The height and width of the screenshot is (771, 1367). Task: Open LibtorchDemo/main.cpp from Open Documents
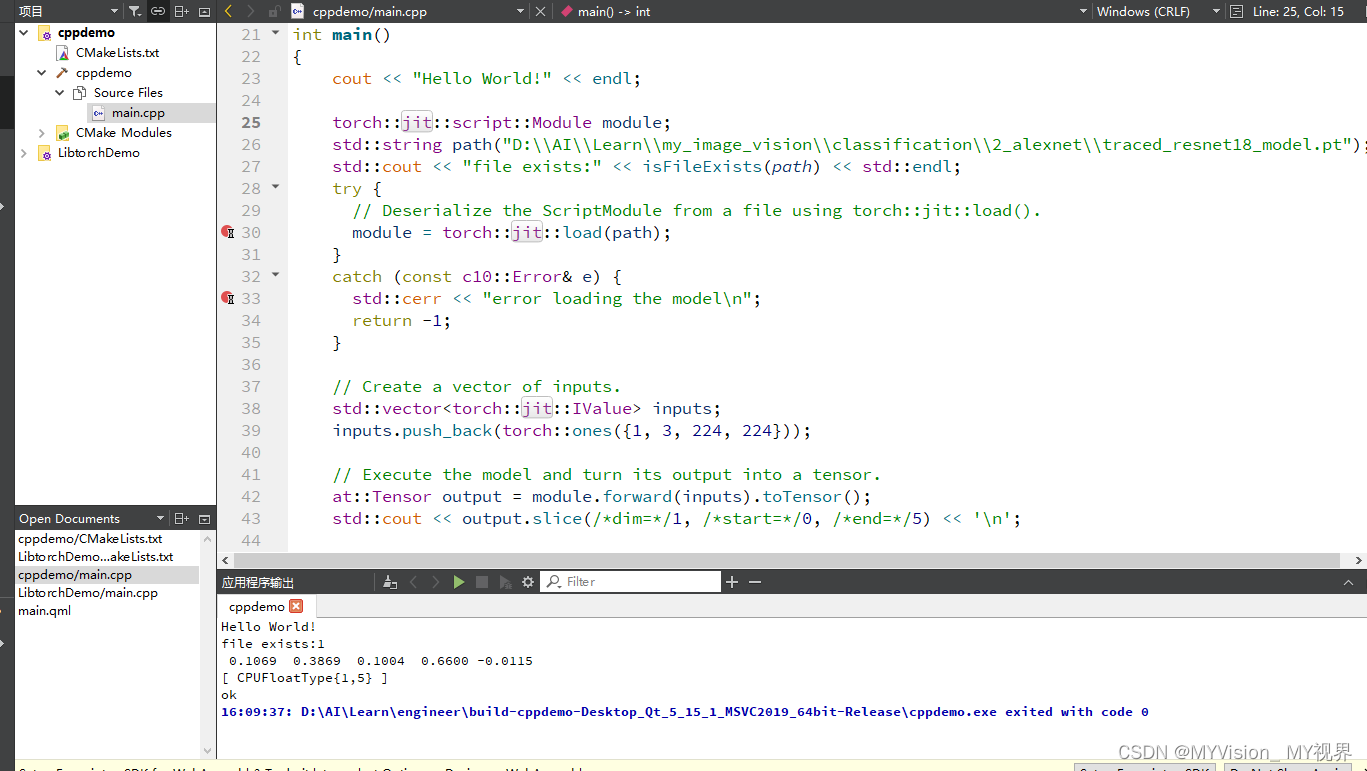point(88,592)
